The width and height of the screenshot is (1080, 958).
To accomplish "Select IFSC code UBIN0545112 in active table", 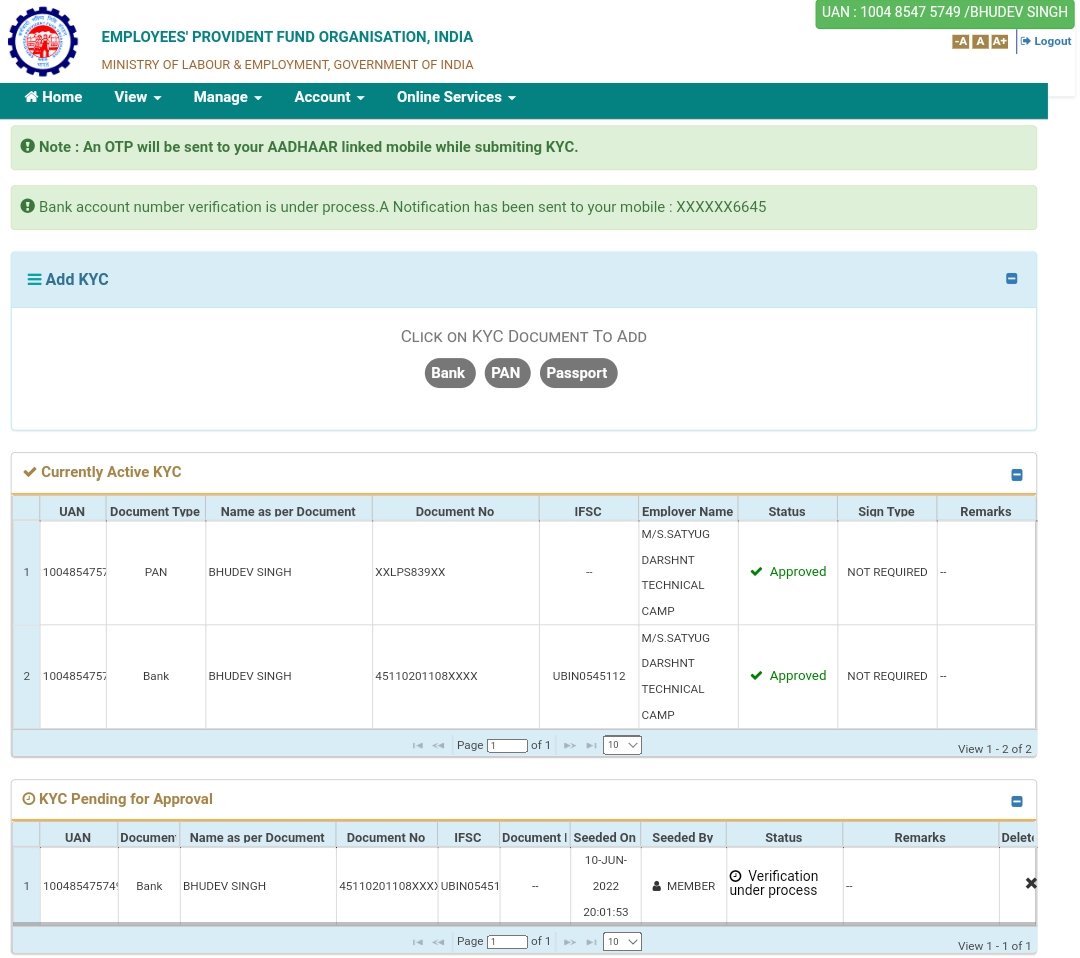I will tap(589, 676).
